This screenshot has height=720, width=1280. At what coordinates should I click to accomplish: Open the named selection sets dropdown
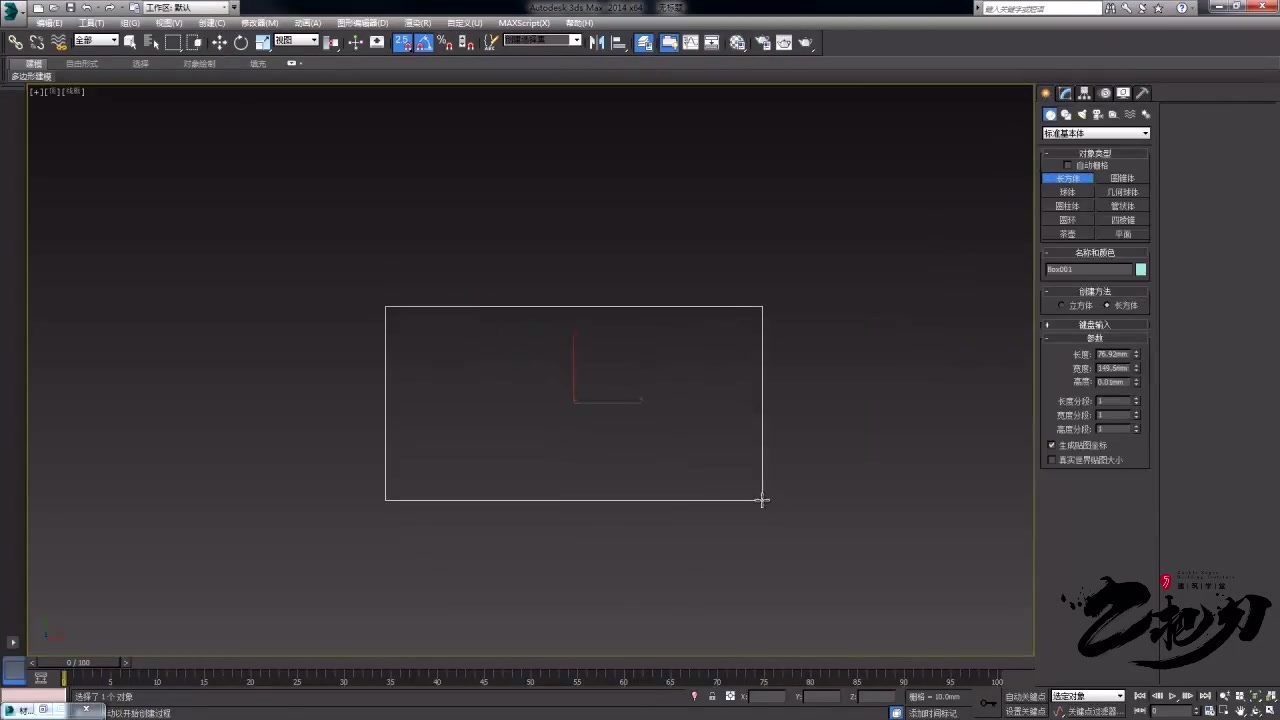pyautogui.click(x=542, y=40)
